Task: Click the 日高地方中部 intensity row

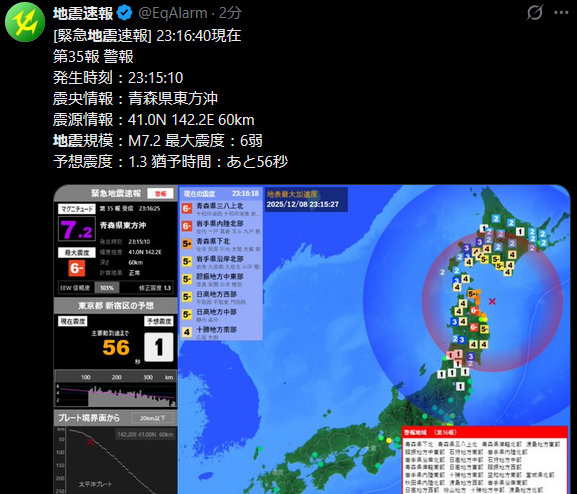Action: 221,315
